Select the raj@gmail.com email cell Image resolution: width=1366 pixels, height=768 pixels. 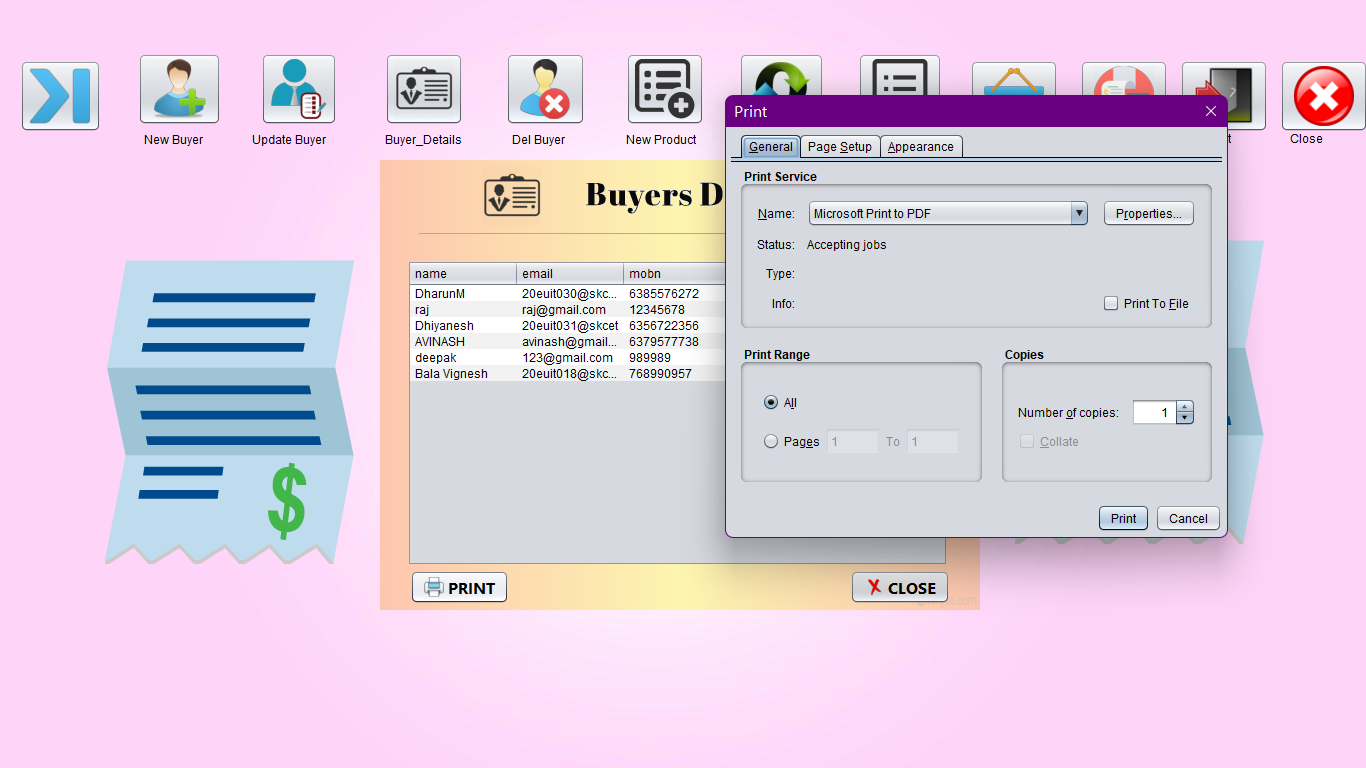tap(570, 310)
